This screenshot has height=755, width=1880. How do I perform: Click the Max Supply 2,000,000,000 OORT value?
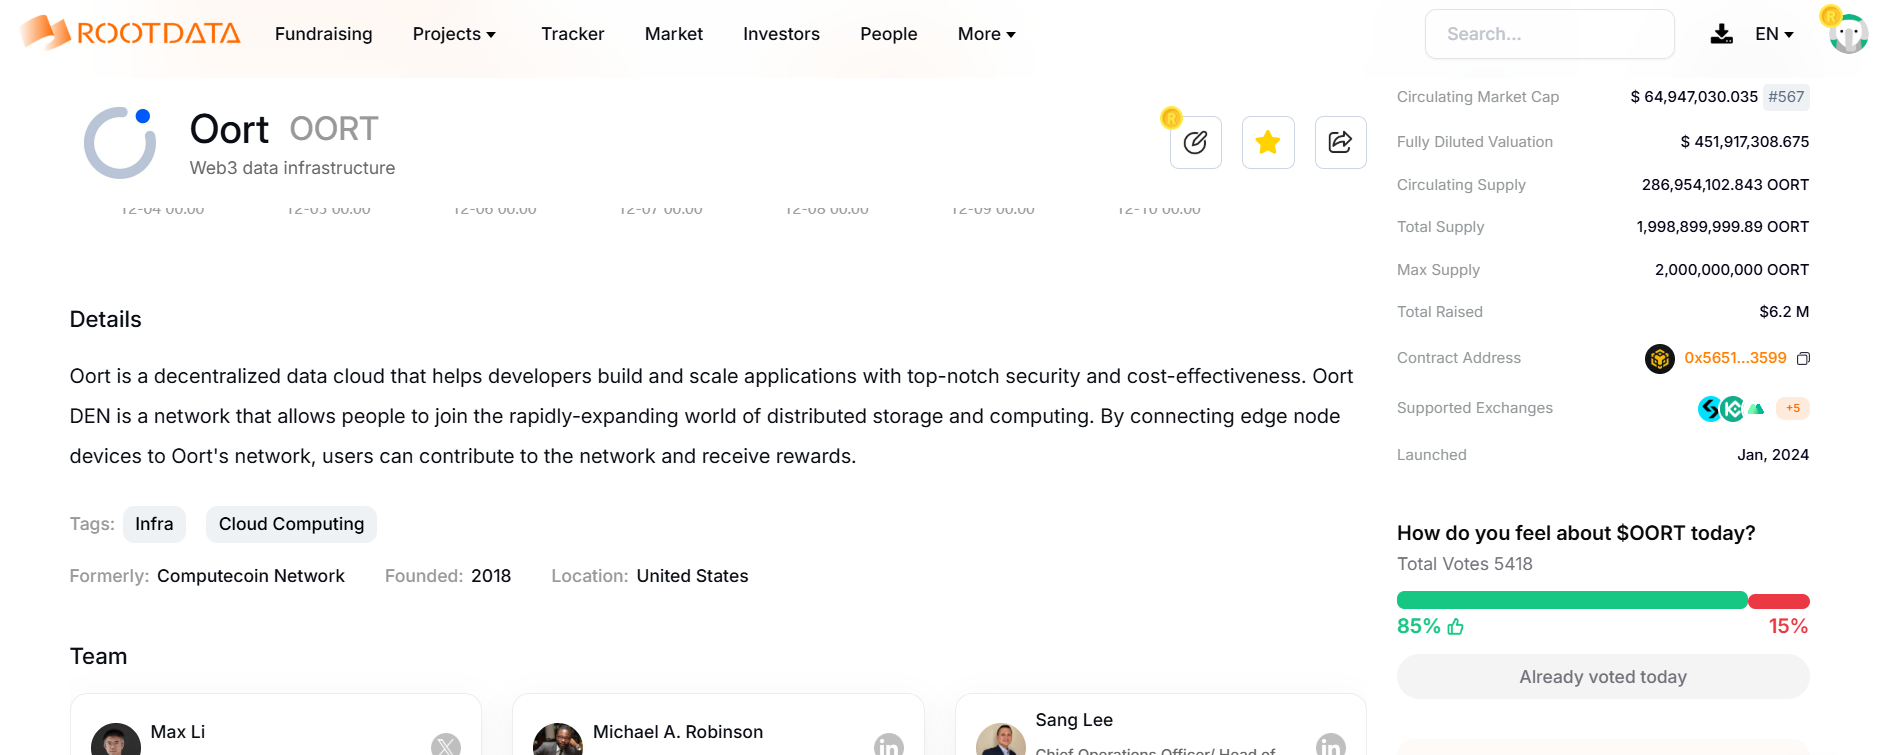point(1732,270)
